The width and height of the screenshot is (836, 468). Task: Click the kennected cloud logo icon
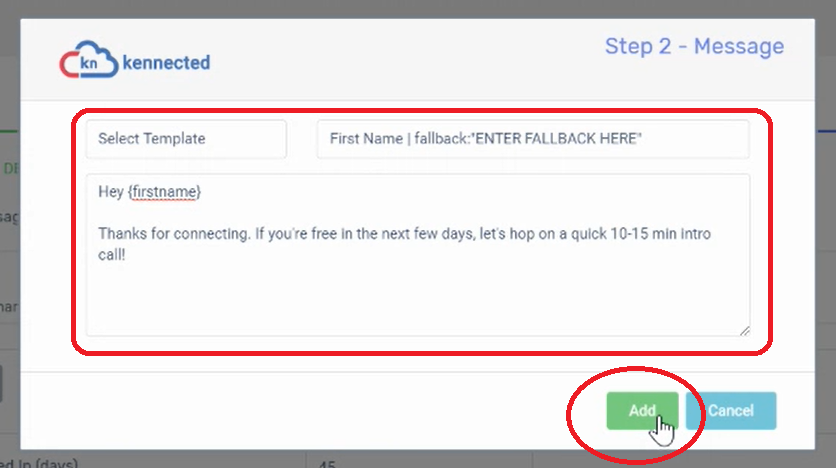tap(89, 60)
